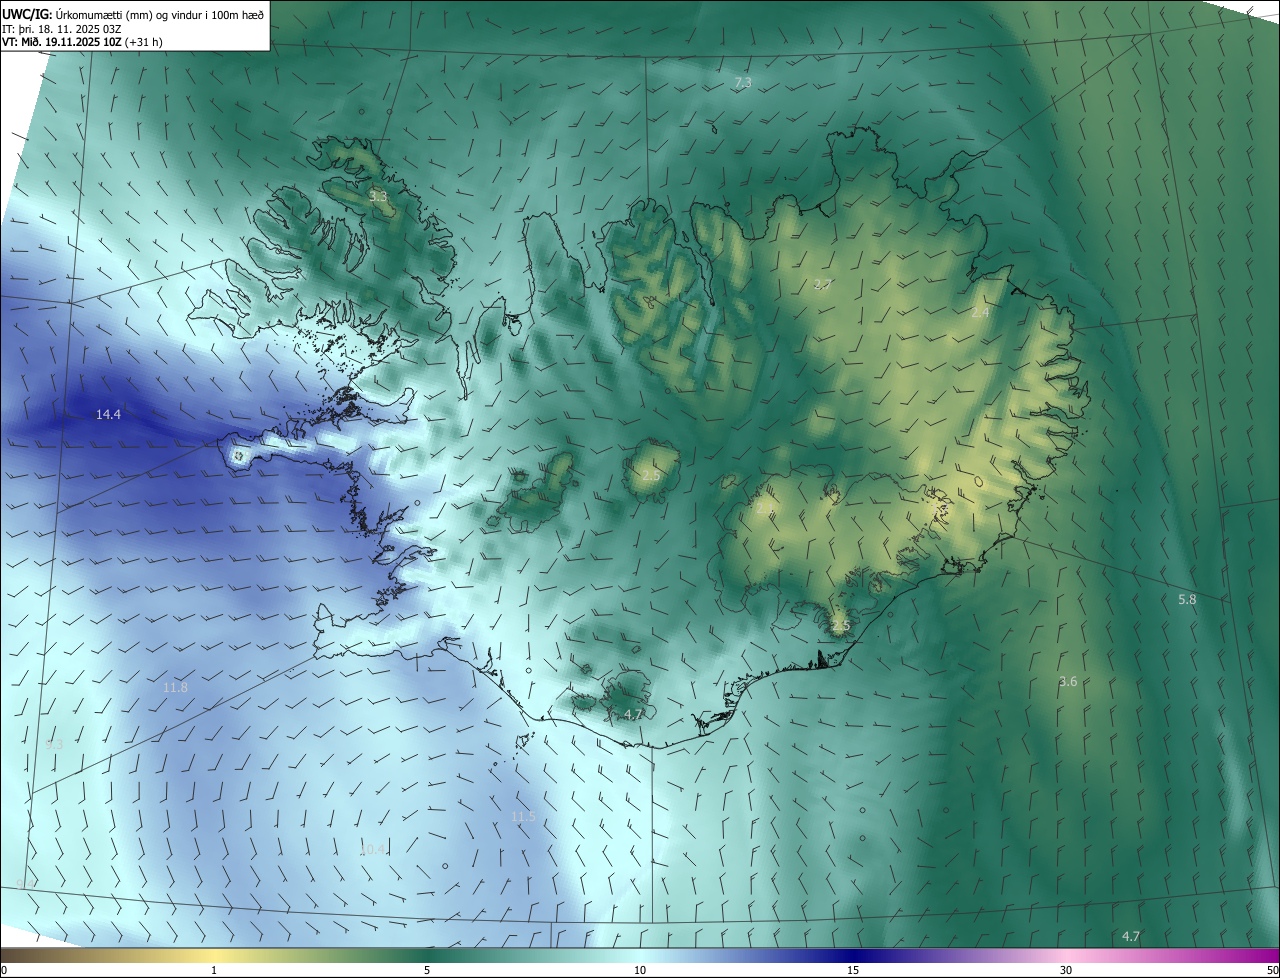Click the 10 tick on the color scale
Screen dimensions: 1280x978
click(x=640, y=970)
